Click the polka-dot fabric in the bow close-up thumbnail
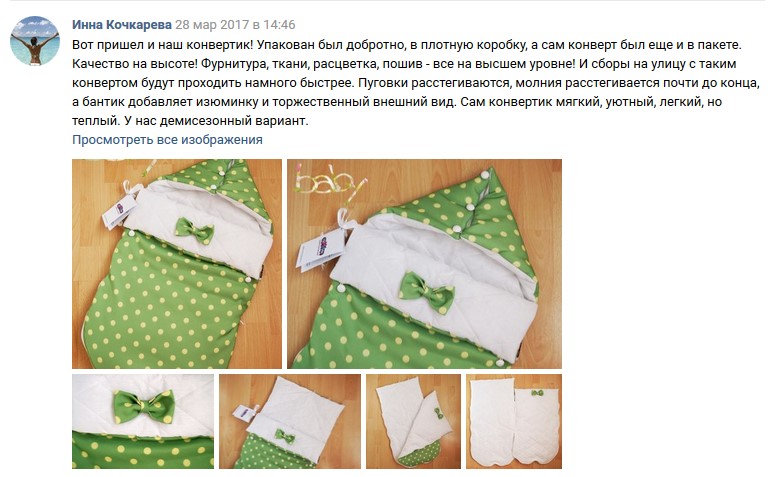 tap(143, 451)
